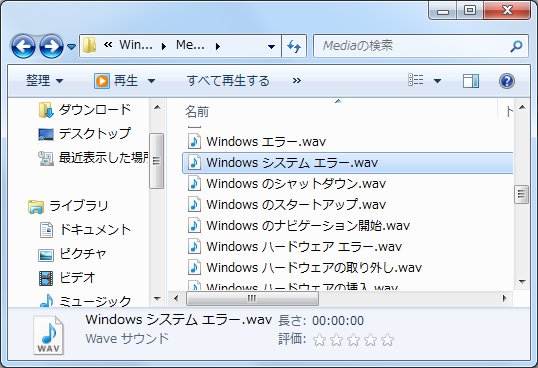Open ダウンロード in navigation pane
The image size is (538, 368).
95,110
